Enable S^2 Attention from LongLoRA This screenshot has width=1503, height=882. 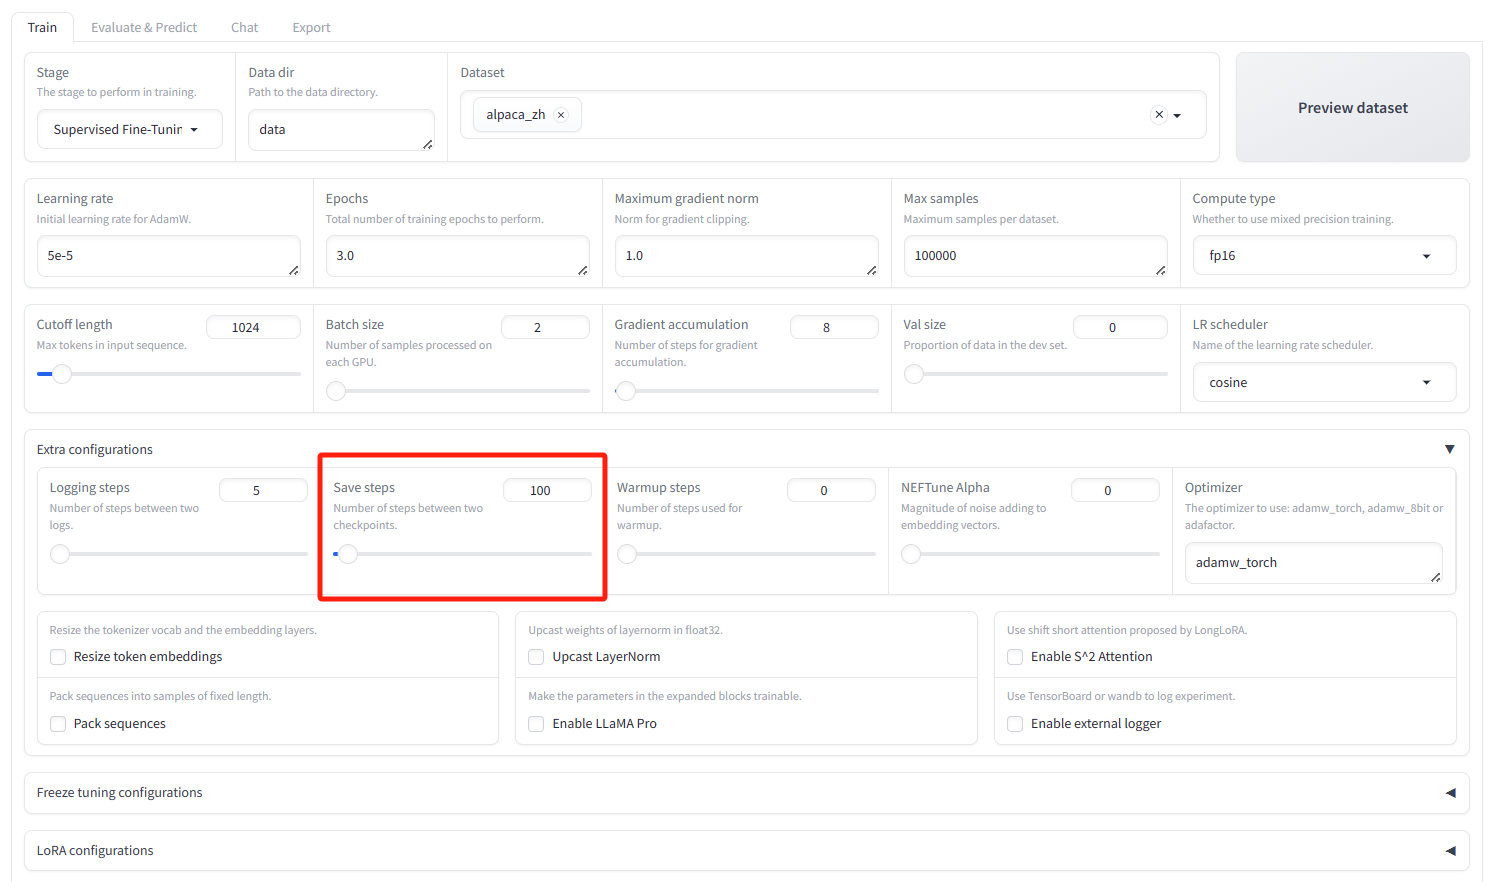pyautogui.click(x=1014, y=657)
